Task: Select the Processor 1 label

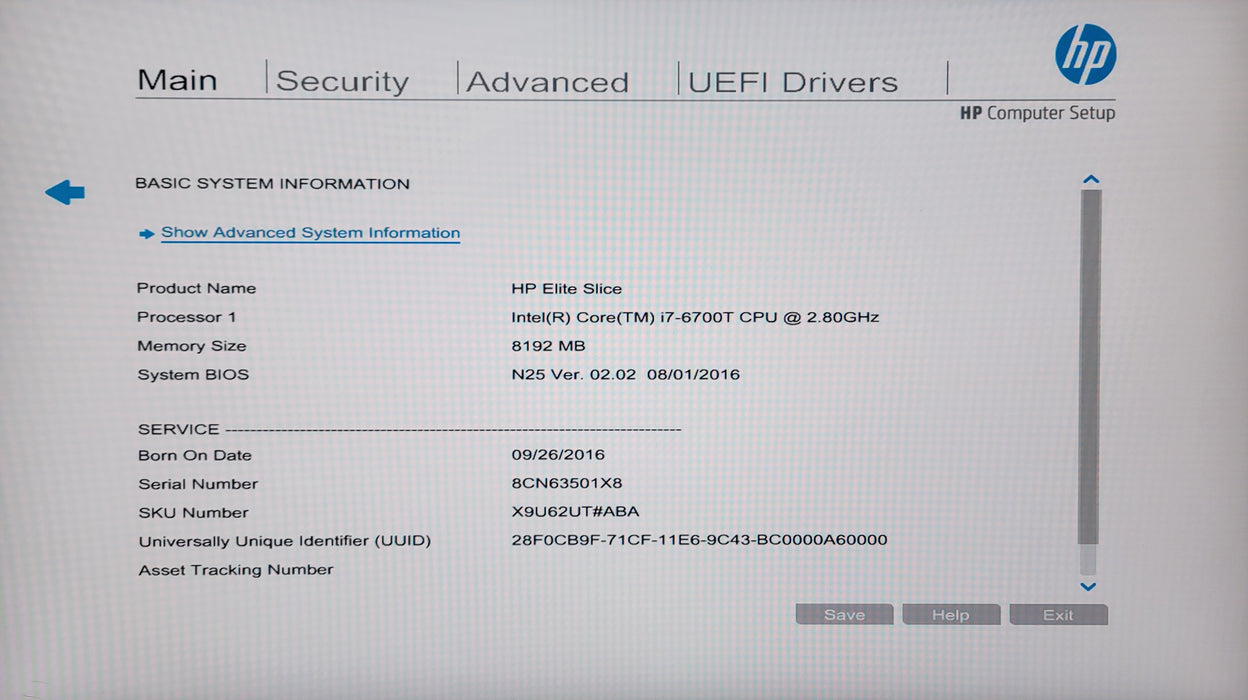Action: (x=186, y=317)
